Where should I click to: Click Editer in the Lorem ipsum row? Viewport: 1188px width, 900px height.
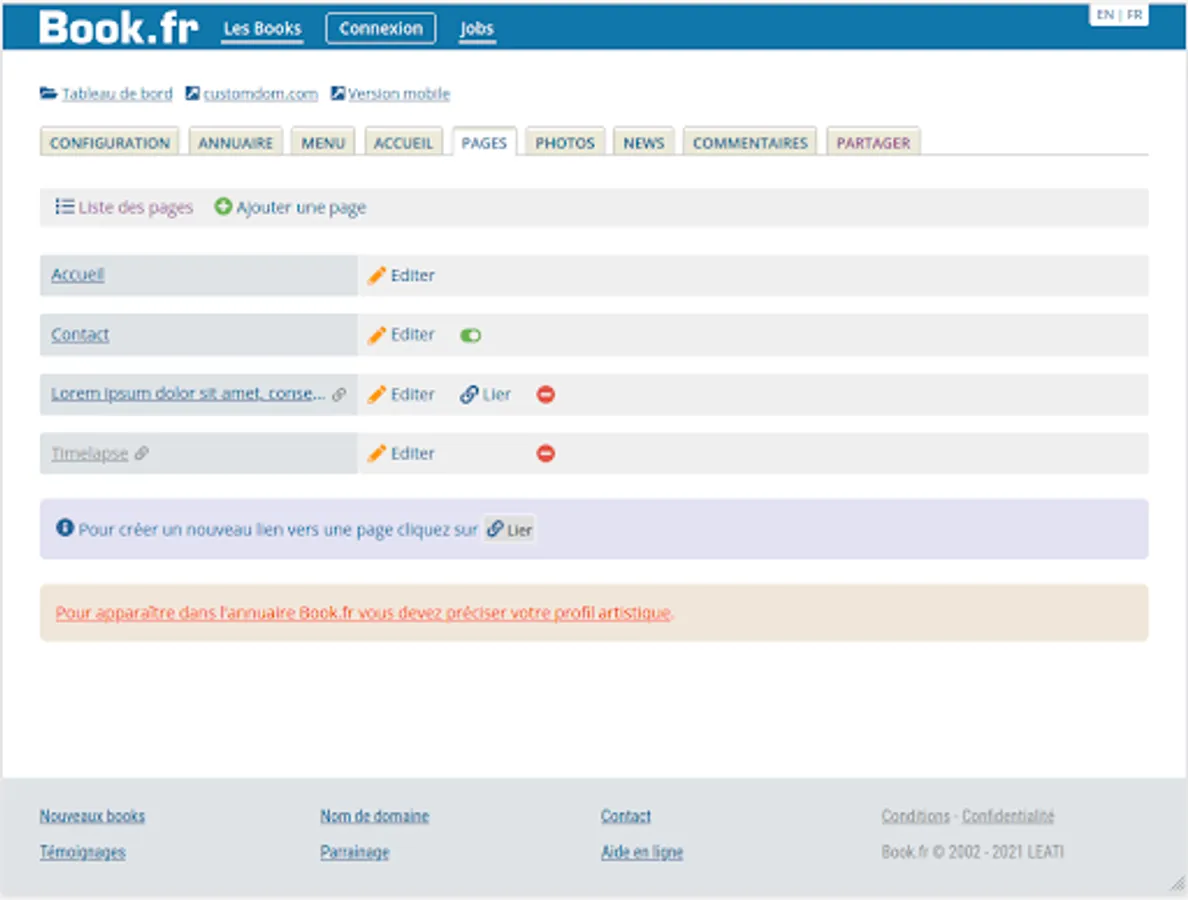point(412,394)
